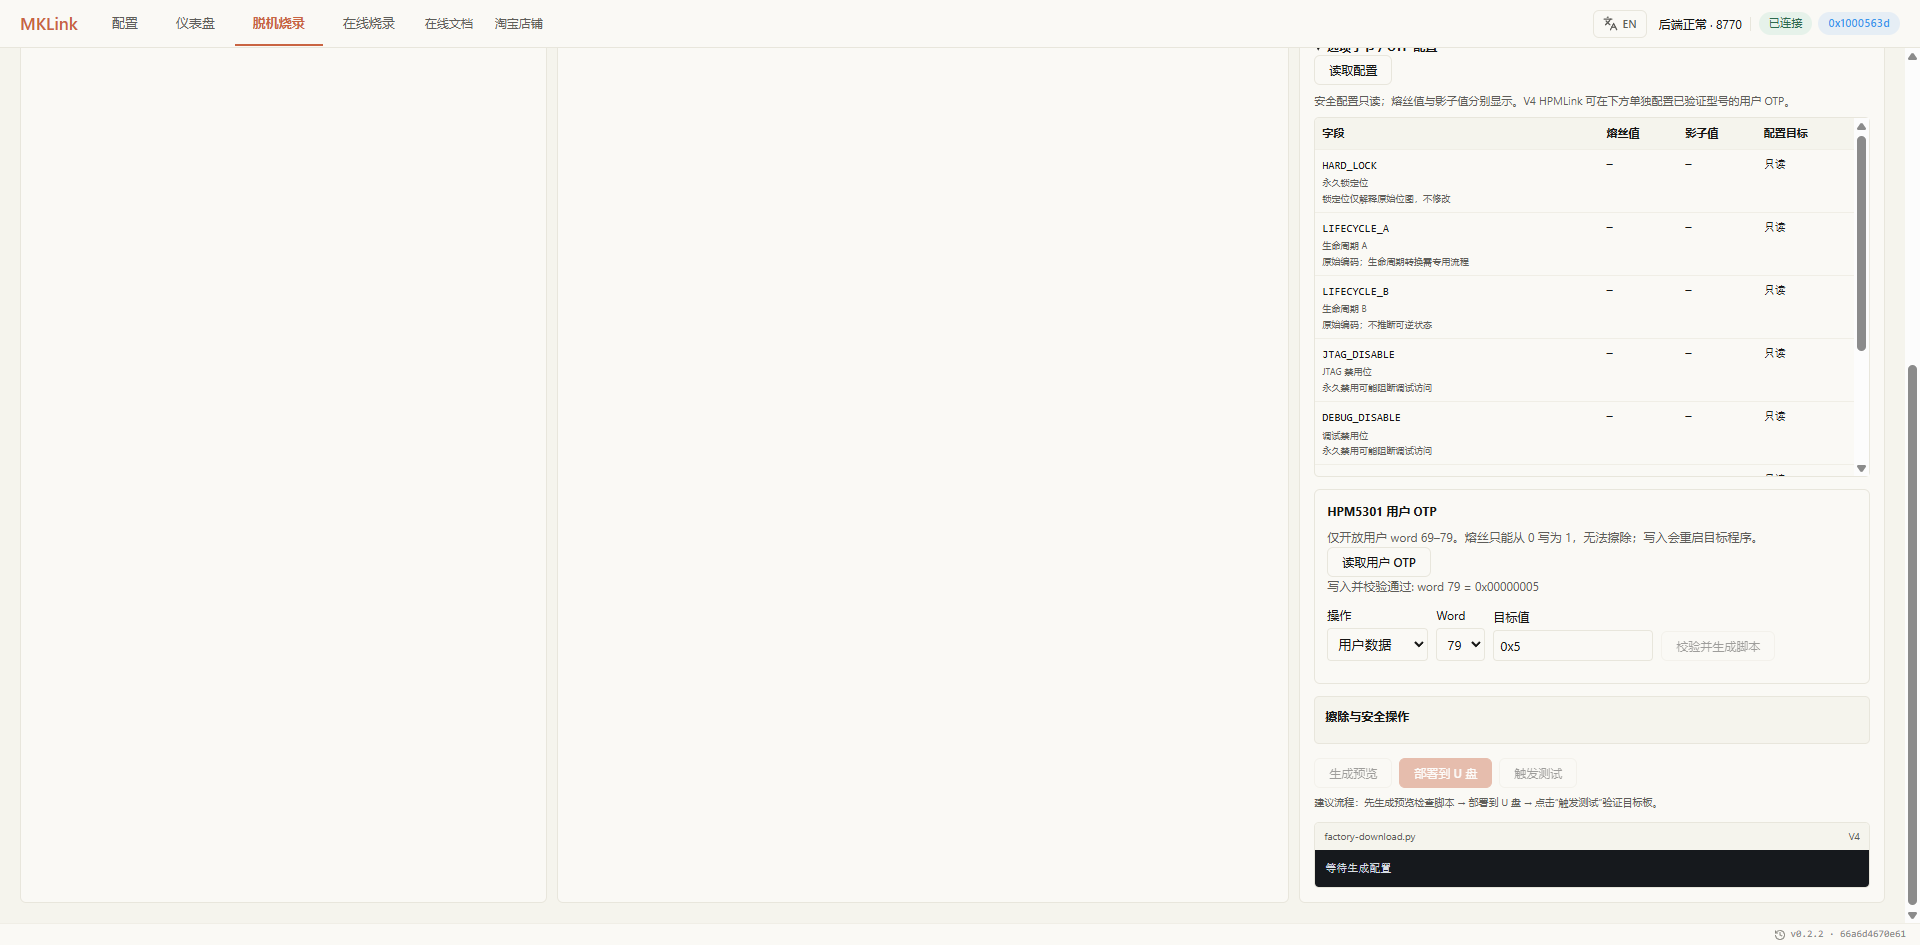Screen dimensions: 1920x945
Task: Click the 配置目标 column header
Action: pyautogui.click(x=1785, y=133)
